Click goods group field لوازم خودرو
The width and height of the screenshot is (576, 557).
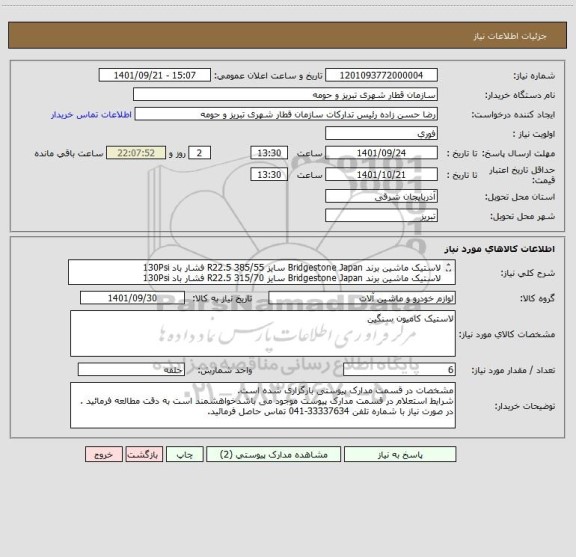(x=362, y=298)
